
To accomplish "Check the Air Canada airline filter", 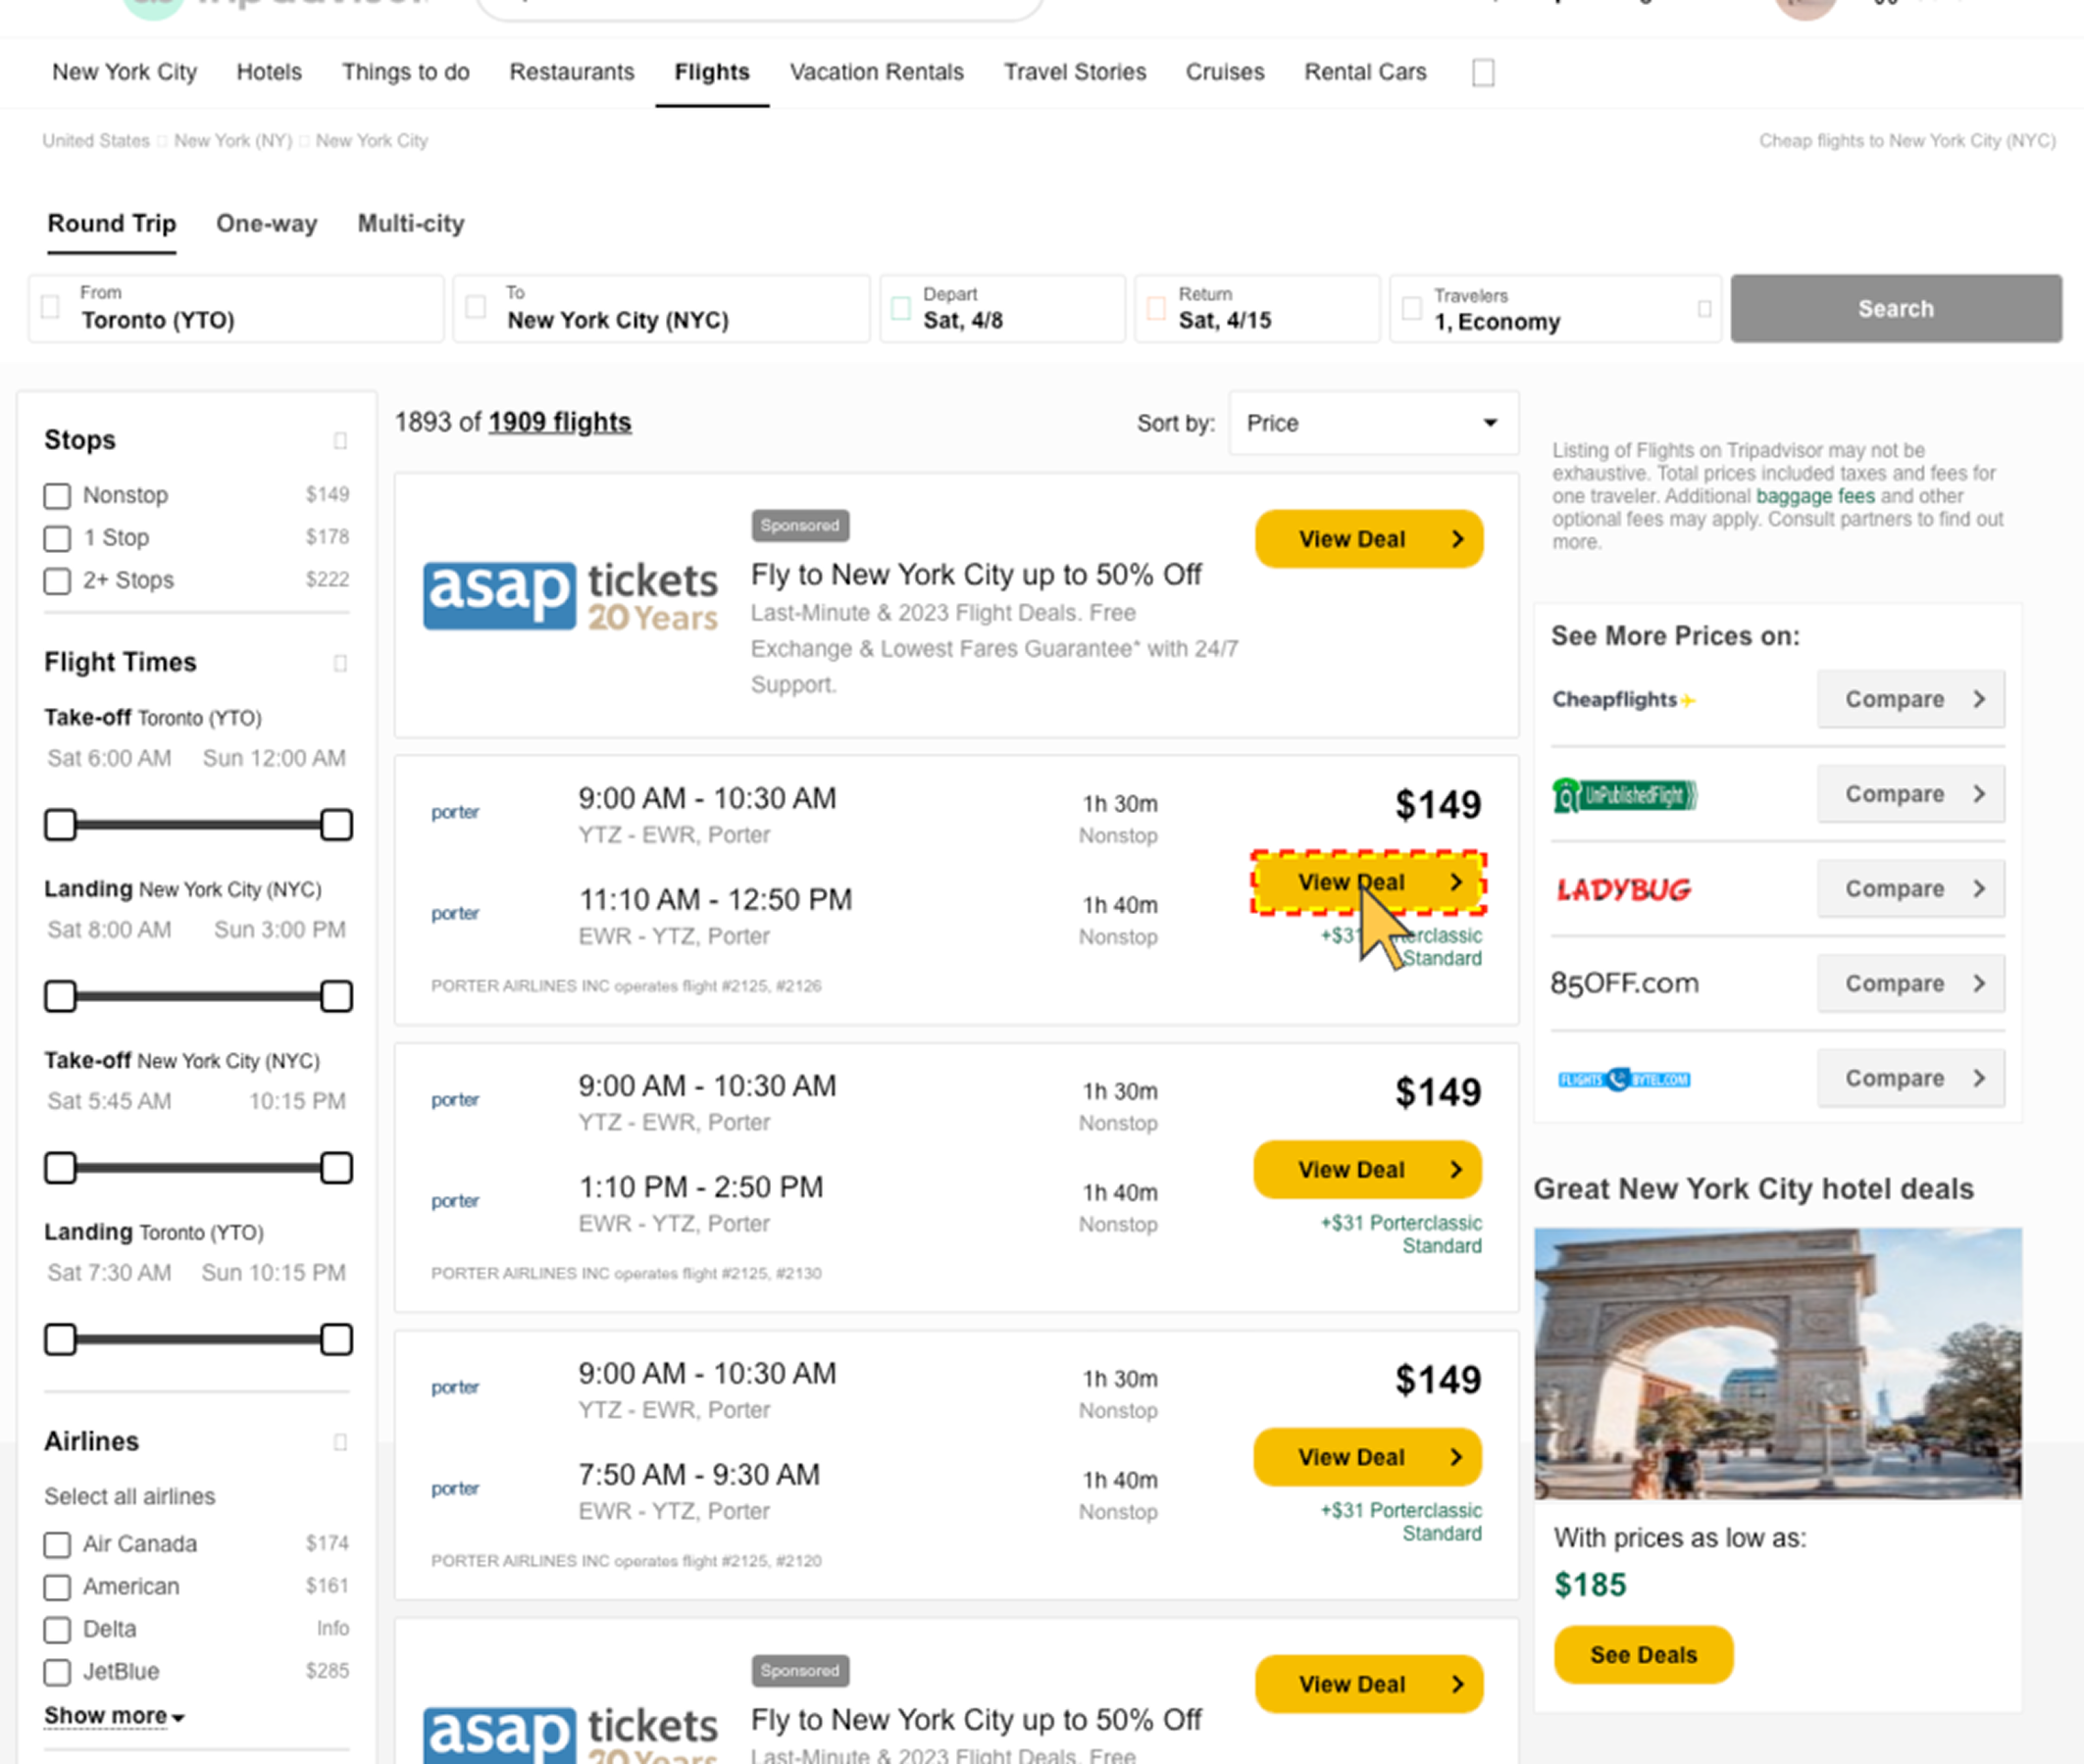I will pyautogui.click(x=57, y=1545).
